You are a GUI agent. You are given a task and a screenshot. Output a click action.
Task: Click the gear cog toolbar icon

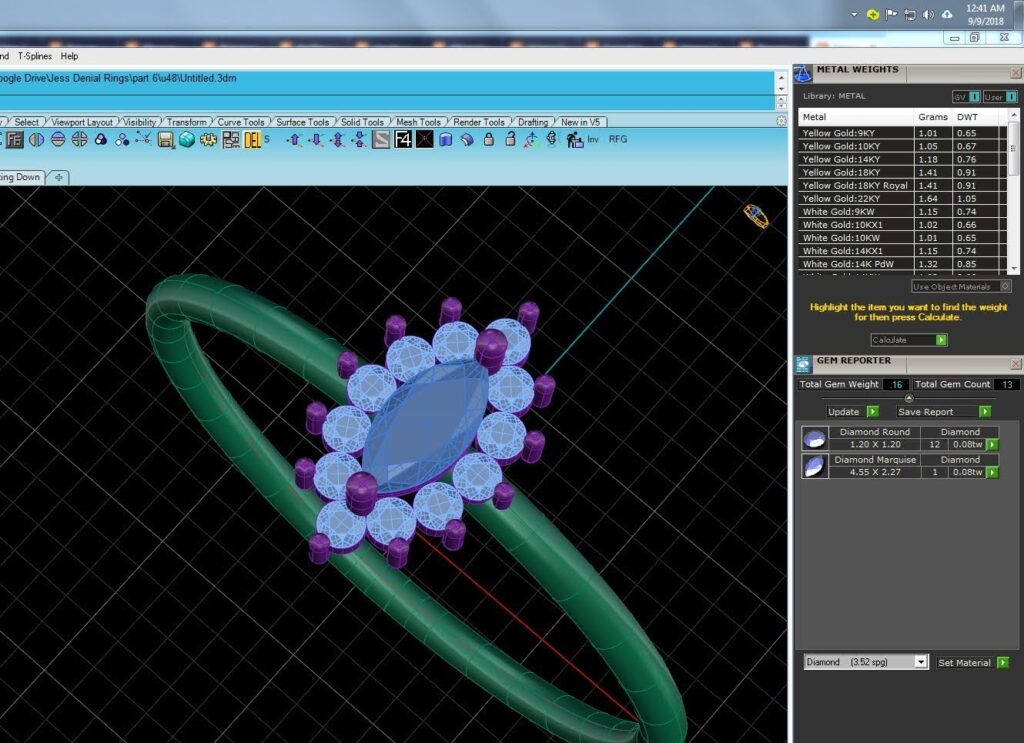pos(208,140)
